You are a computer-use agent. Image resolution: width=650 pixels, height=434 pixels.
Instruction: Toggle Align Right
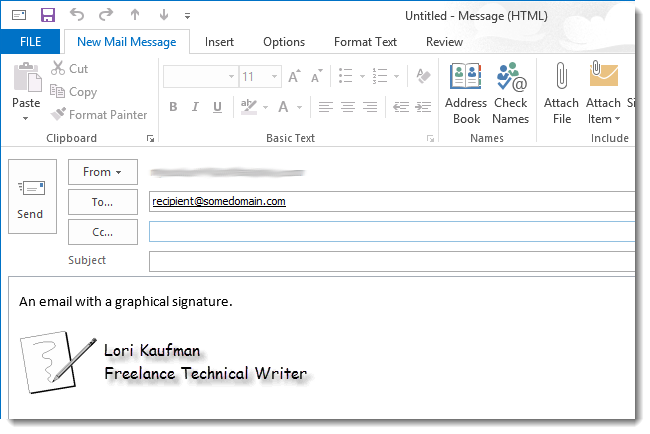coord(370,107)
